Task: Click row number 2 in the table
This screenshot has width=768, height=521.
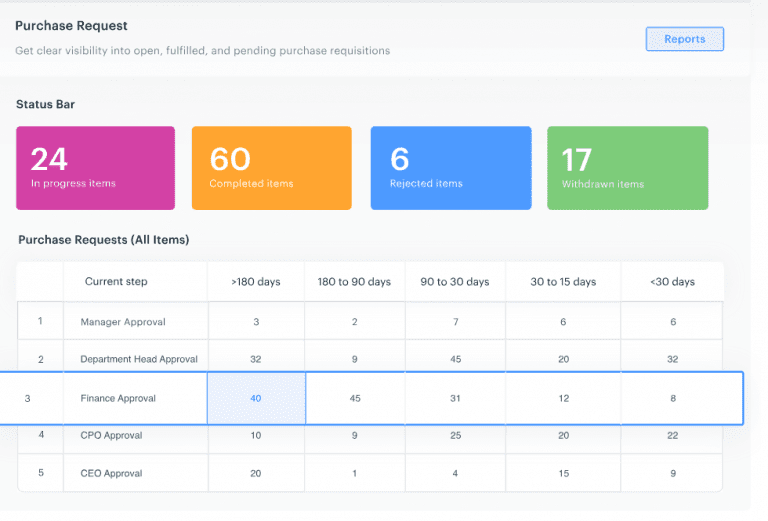Action: 41,359
